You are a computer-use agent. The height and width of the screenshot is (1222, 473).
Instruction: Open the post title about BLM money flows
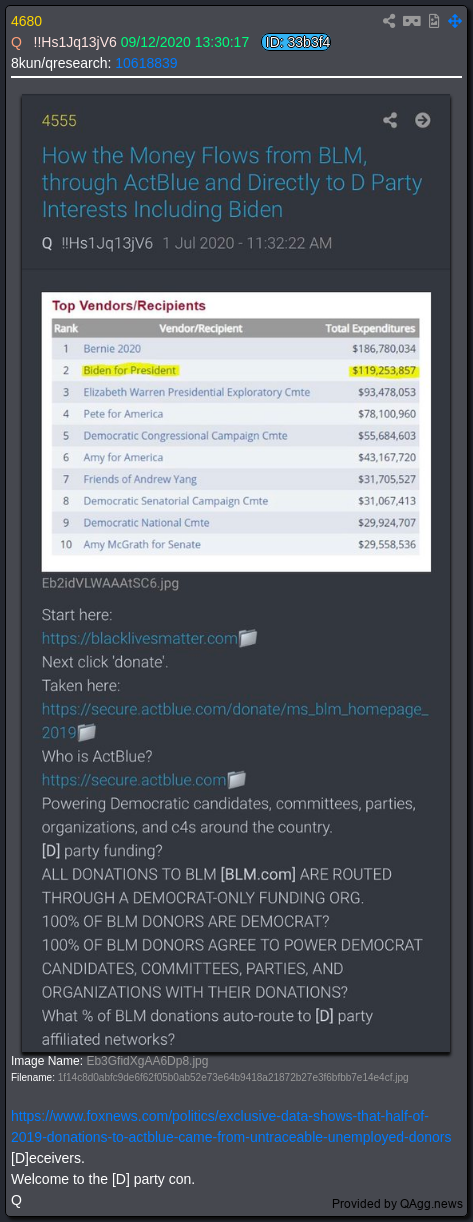232,182
